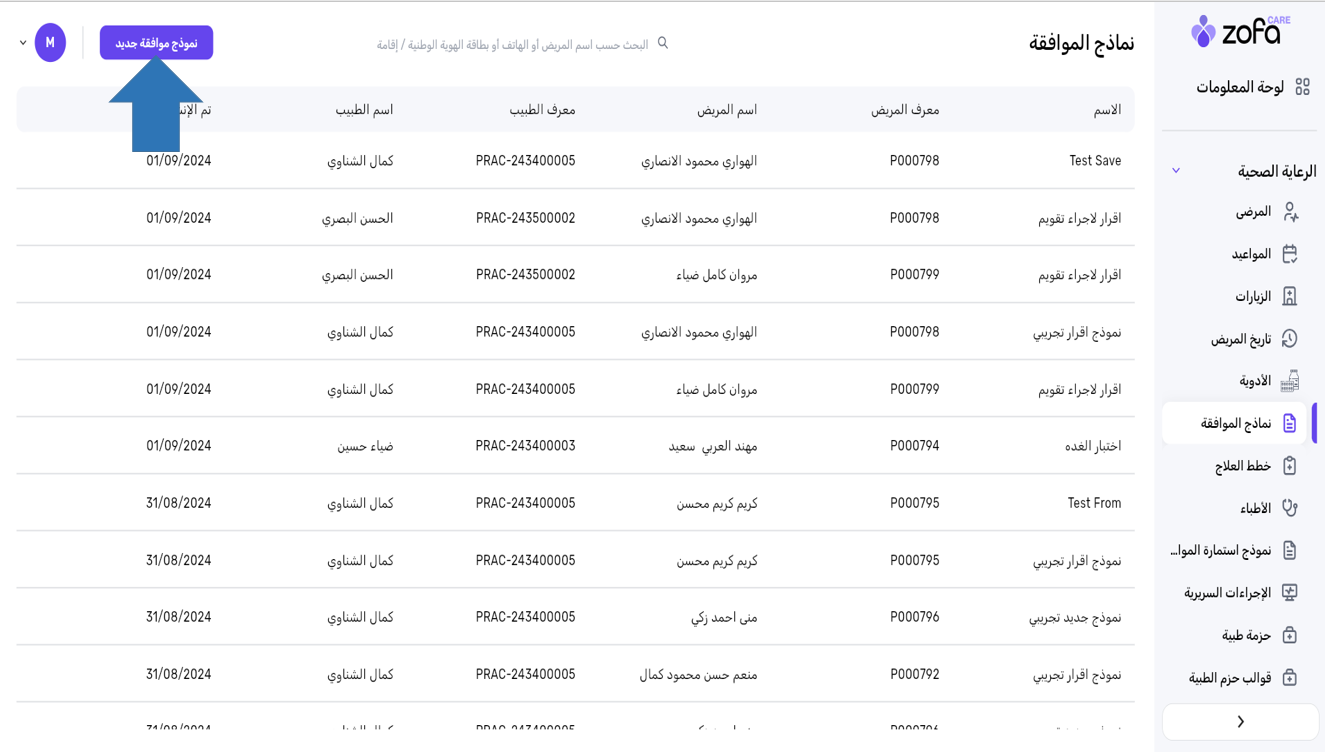1325x752 pixels.
Task: Select the doctors (الأطباء) stethoscope icon
Action: (1290, 508)
